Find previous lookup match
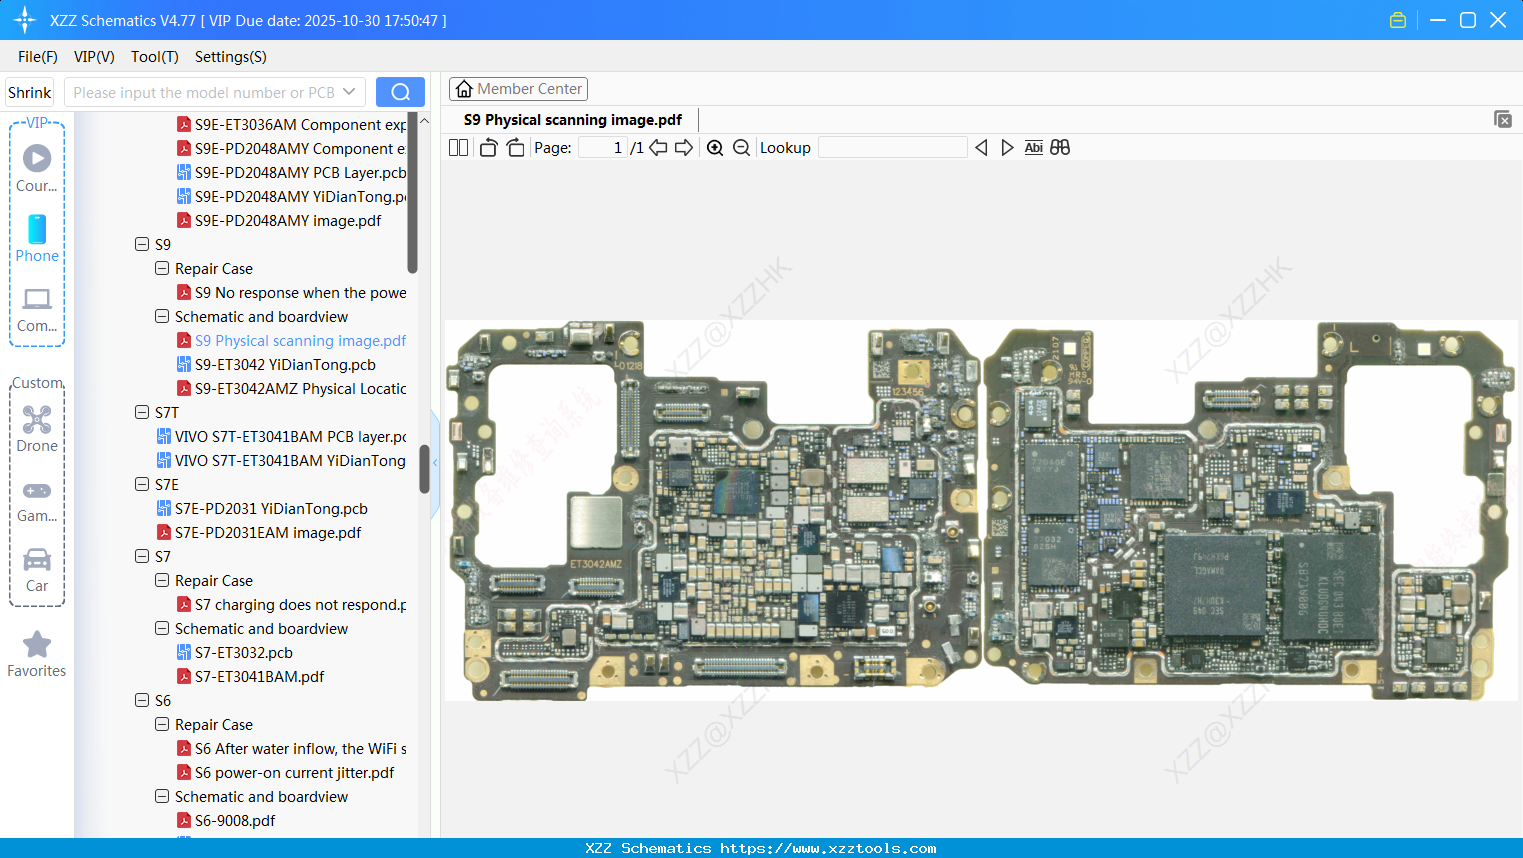 981,148
